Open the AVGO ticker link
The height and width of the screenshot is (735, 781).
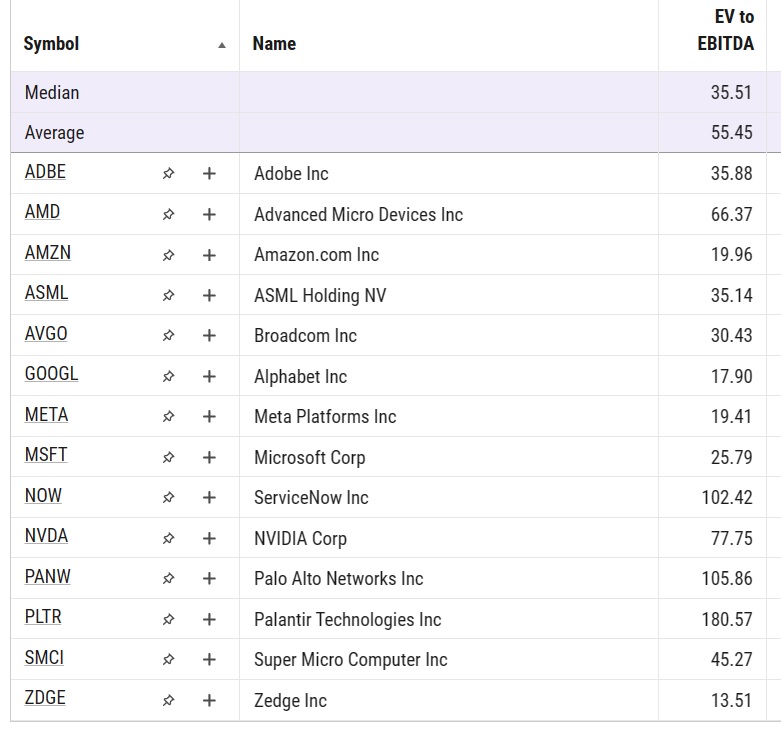46,334
